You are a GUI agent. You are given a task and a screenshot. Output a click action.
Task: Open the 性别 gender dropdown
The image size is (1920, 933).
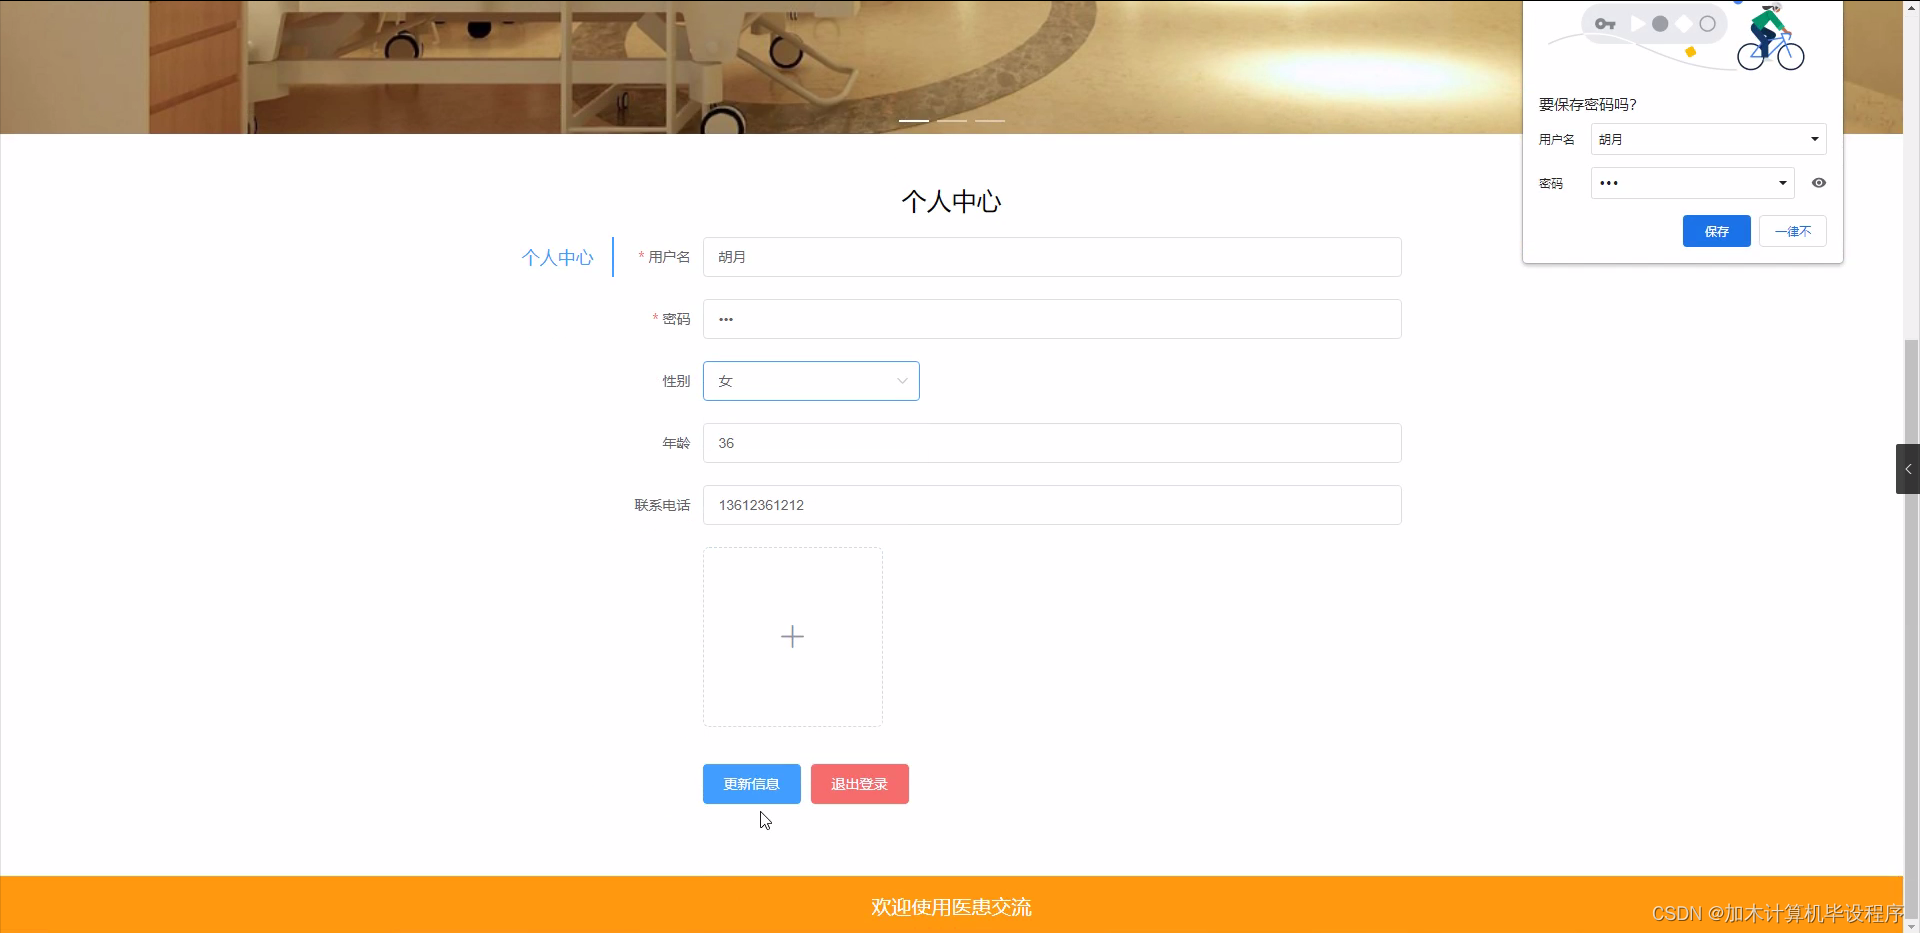(811, 381)
